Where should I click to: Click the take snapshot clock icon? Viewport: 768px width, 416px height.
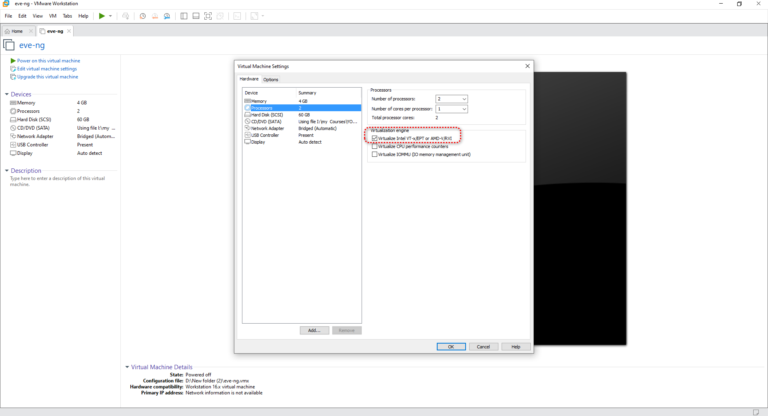pos(142,16)
